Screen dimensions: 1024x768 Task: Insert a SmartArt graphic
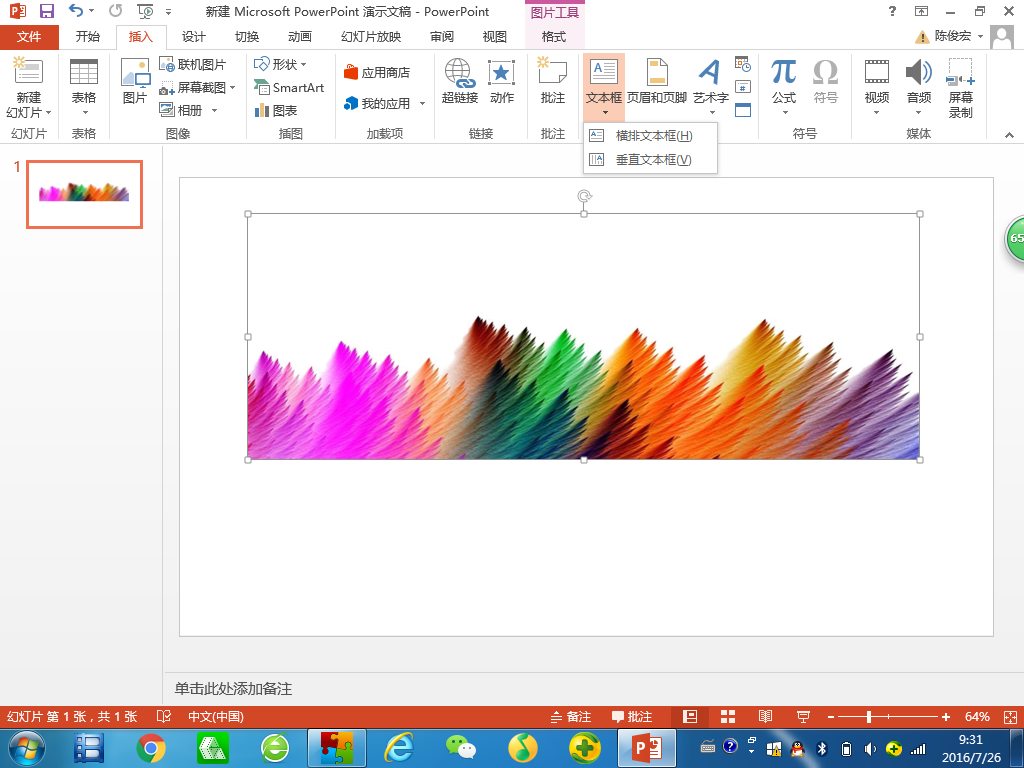[x=289, y=87]
